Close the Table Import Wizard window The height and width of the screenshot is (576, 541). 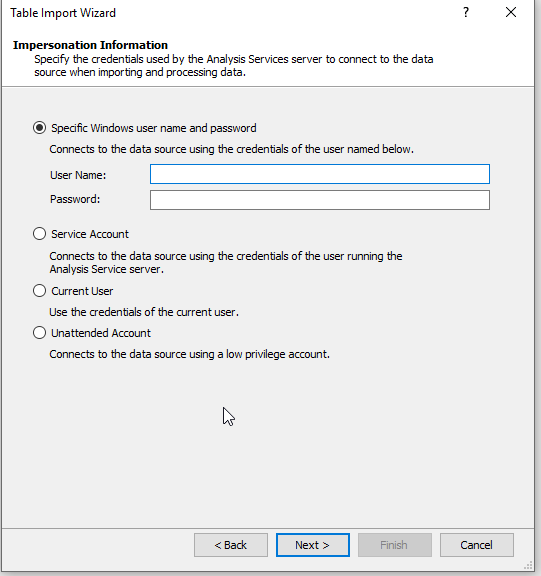(511, 12)
